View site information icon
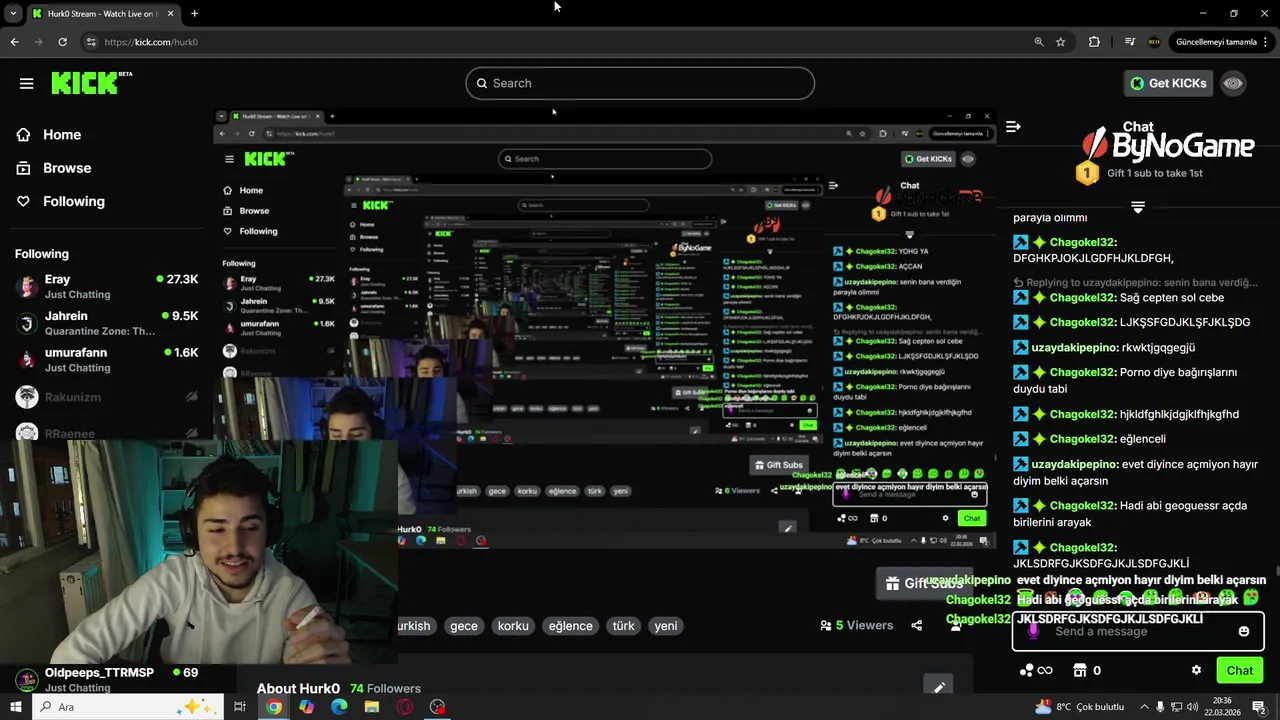Image resolution: width=1280 pixels, height=720 pixels. point(91,42)
